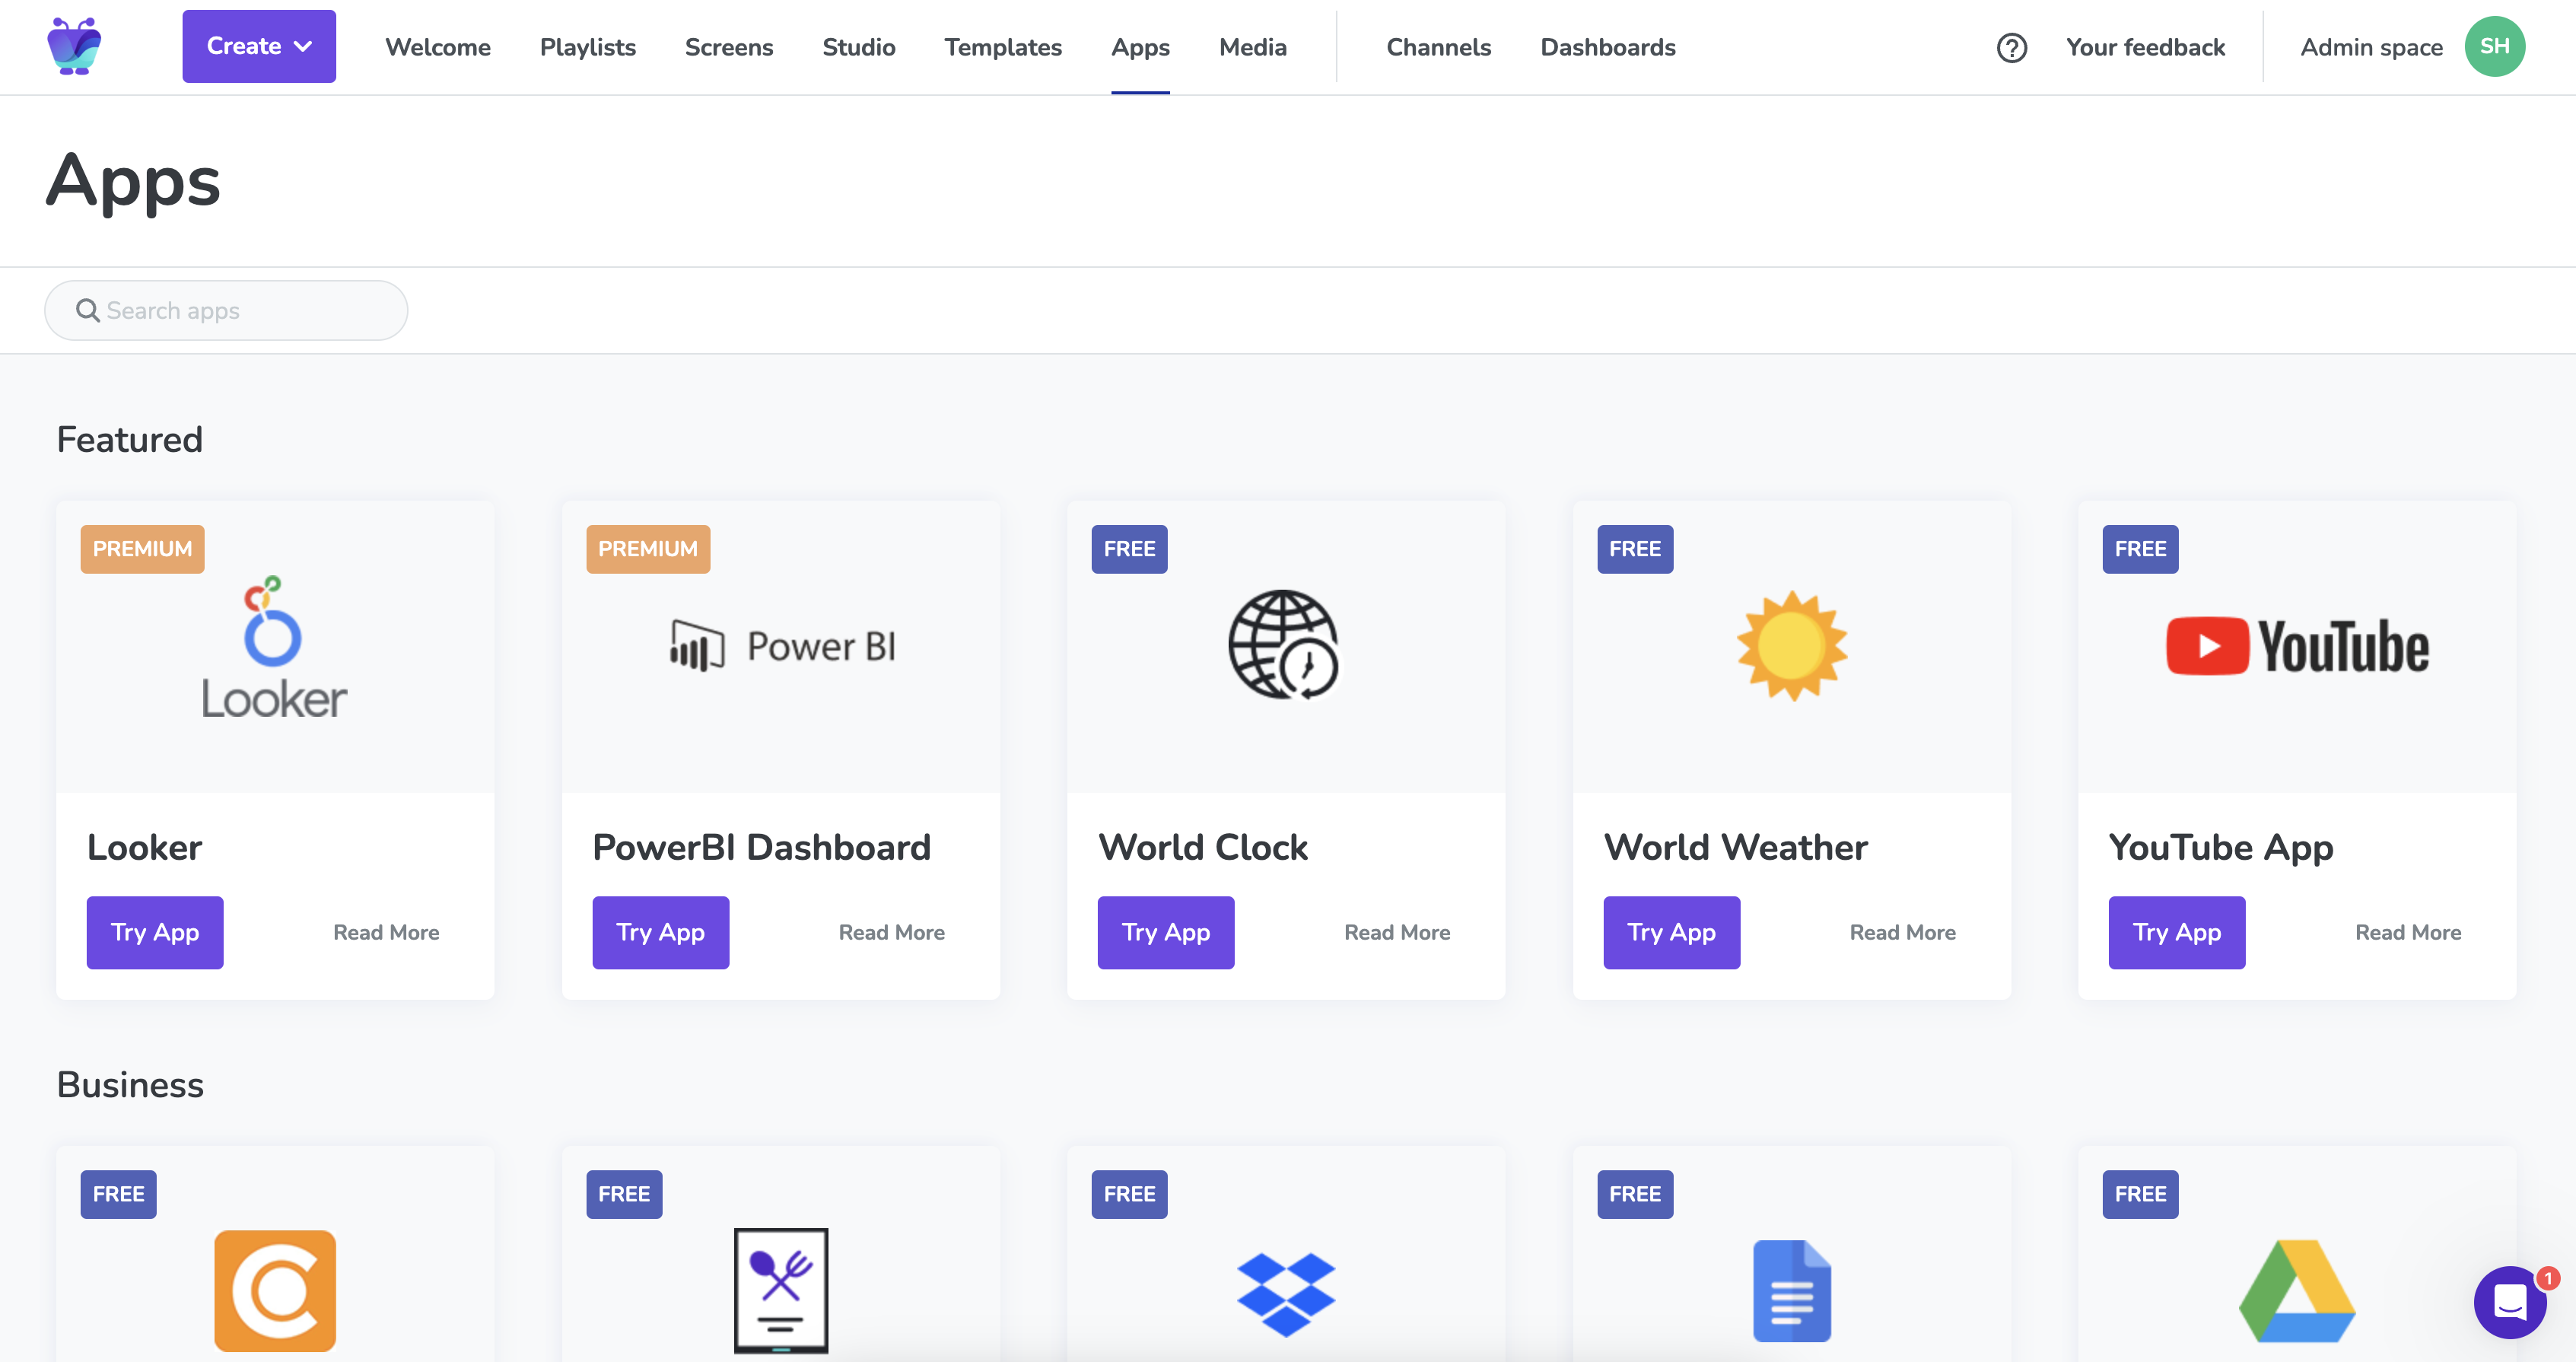
Task: Click Your feedback link
Action: point(2145,47)
